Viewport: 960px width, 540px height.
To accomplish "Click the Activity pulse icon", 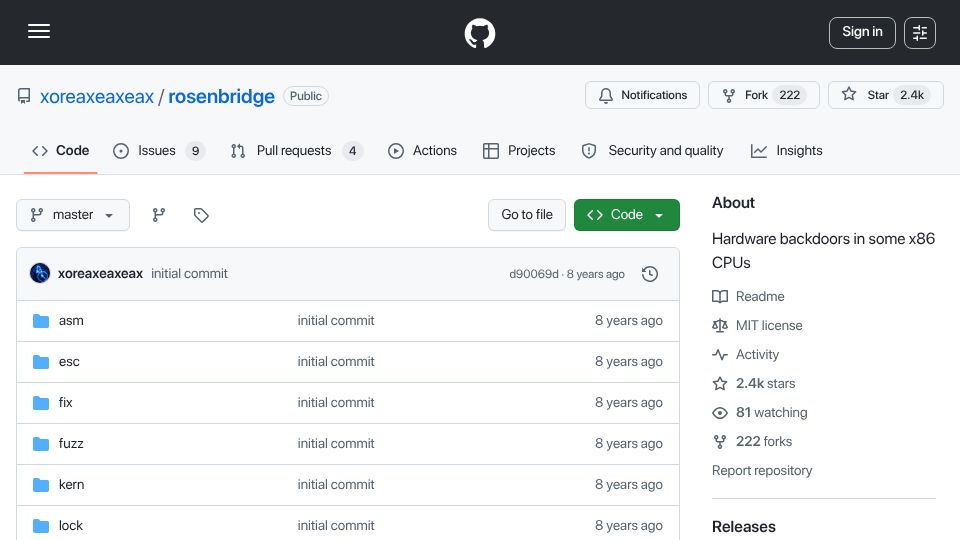I will [x=720, y=354].
